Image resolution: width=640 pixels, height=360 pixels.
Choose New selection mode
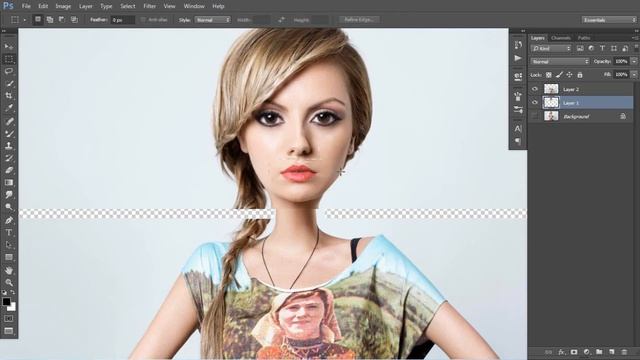coord(38,20)
